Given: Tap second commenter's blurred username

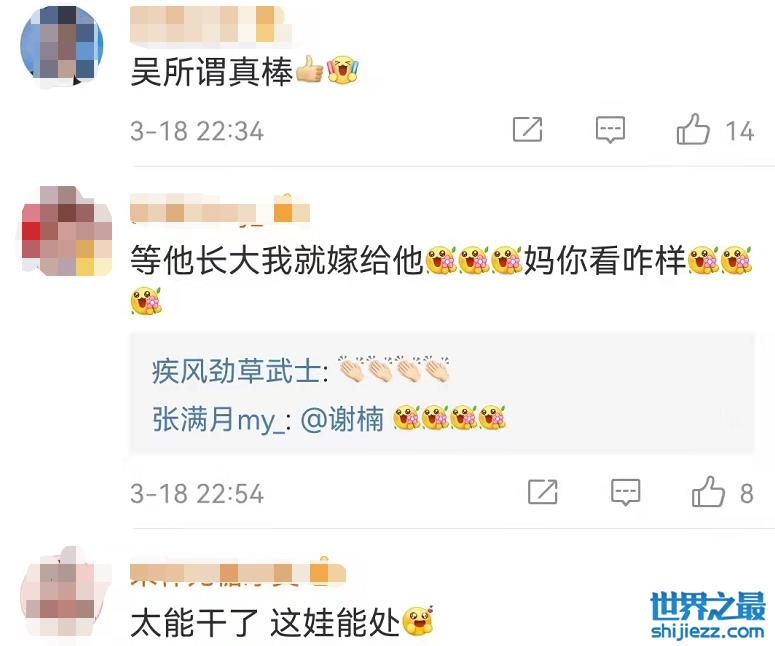Looking at the screenshot, I should (x=220, y=209).
